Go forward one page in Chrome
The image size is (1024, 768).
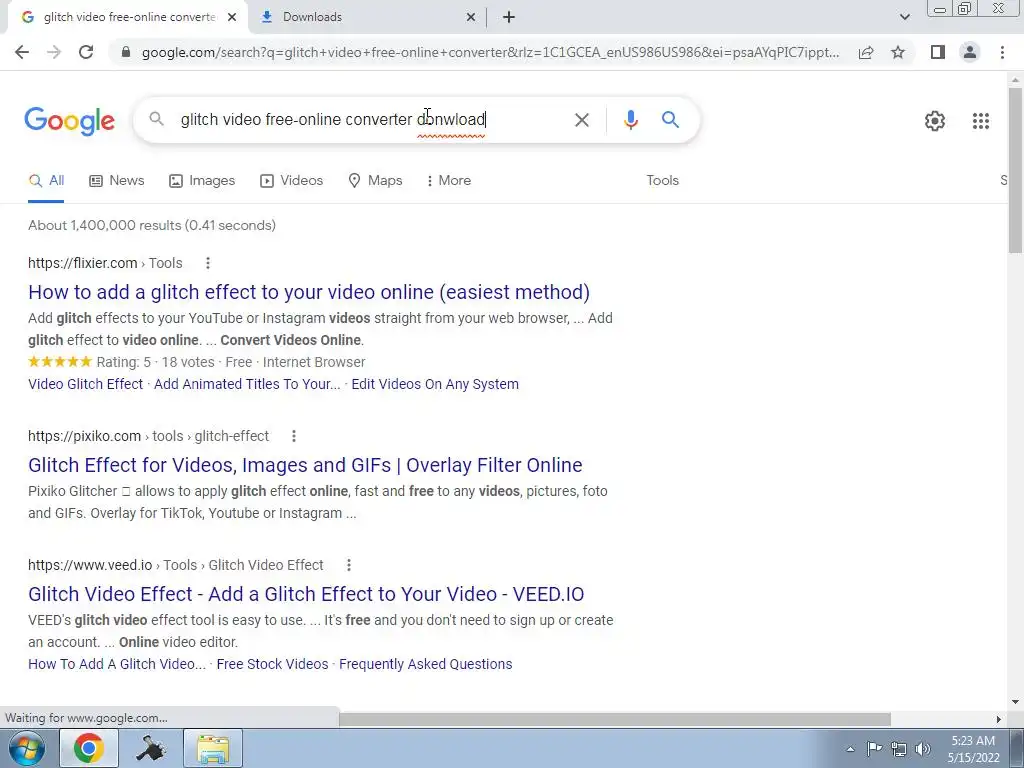[54, 52]
